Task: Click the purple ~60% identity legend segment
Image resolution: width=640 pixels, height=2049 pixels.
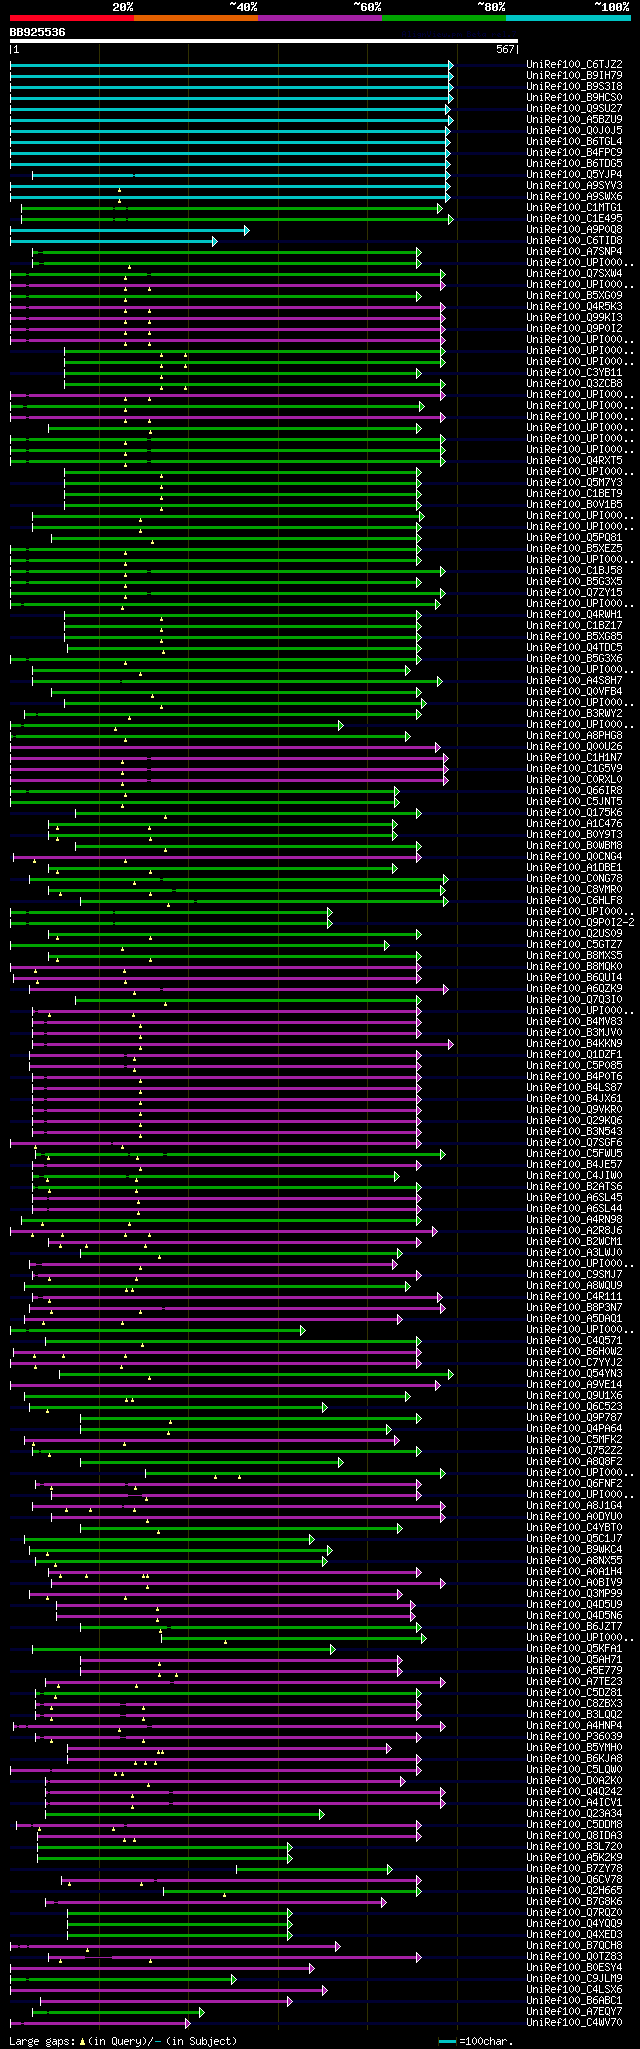Action: tap(320, 18)
